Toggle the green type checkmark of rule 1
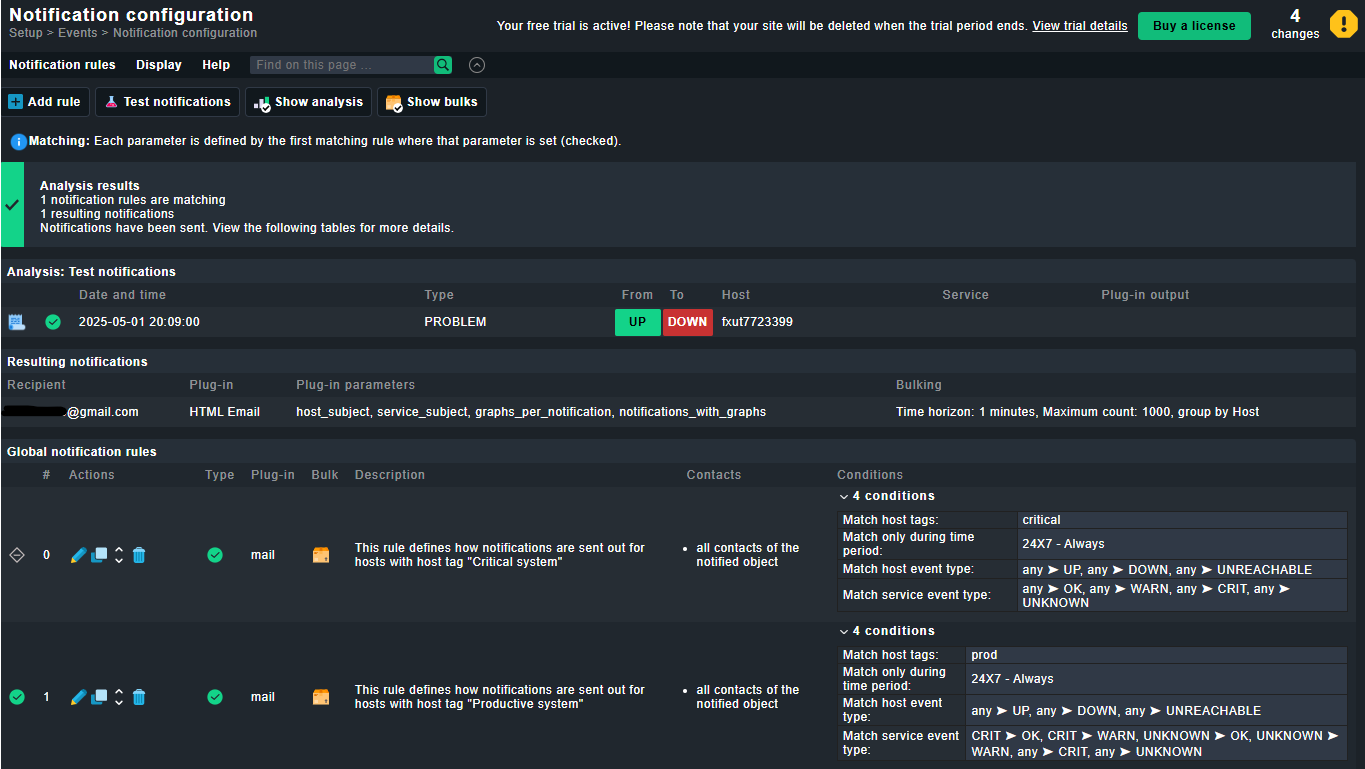1365x769 pixels. pos(215,697)
